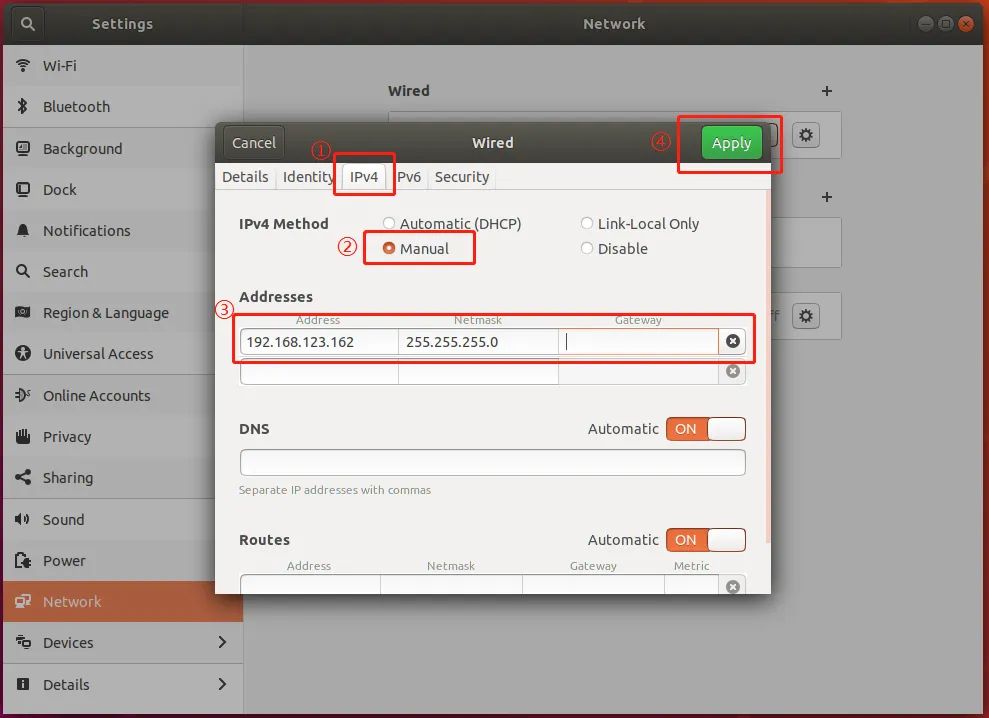
Task: Remove the first address row
Action: [732, 341]
